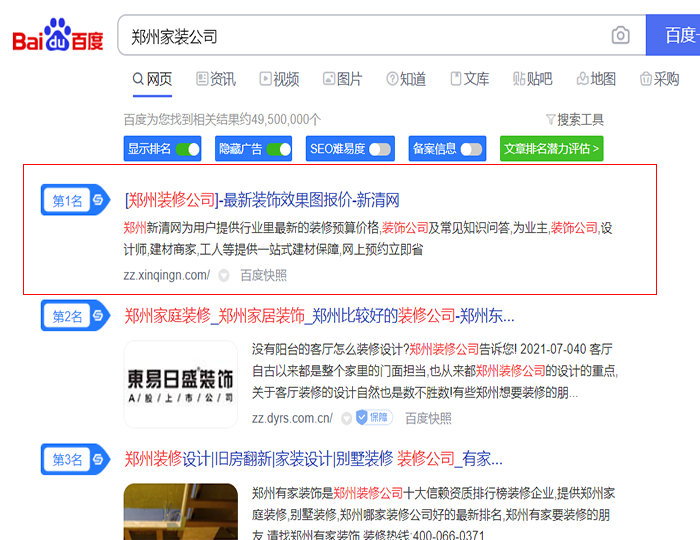Click the 第2名 rank badge icon
The image size is (700, 540).
coord(75,316)
